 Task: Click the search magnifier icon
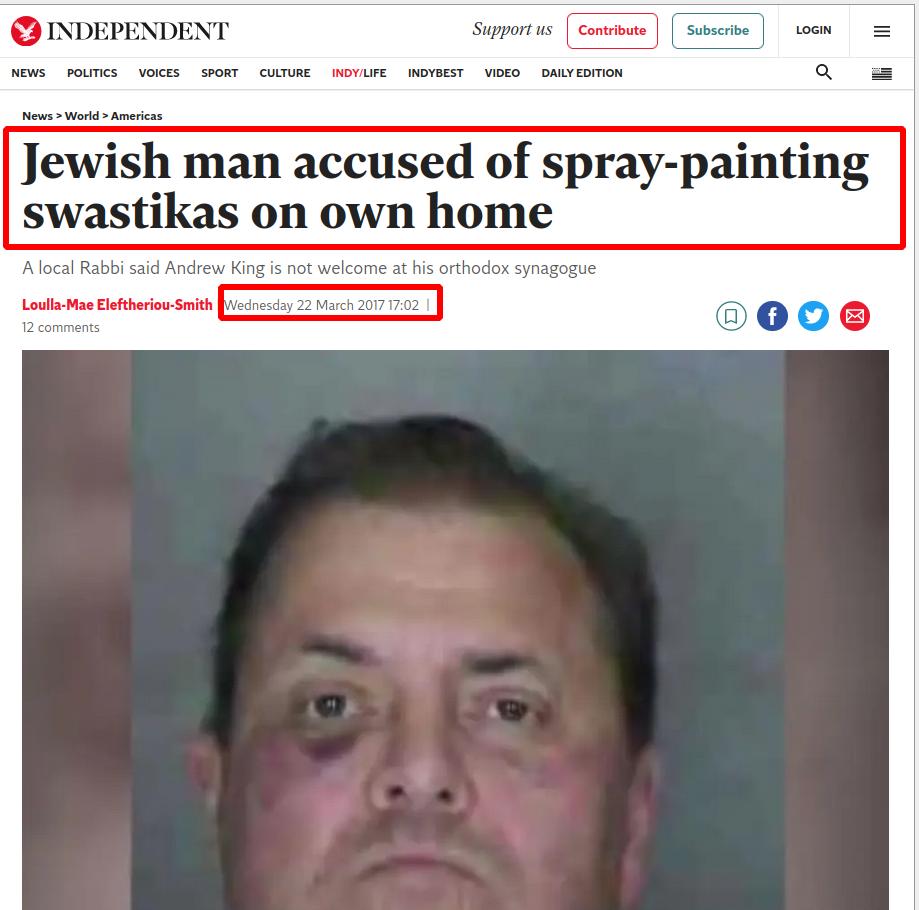[823, 72]
